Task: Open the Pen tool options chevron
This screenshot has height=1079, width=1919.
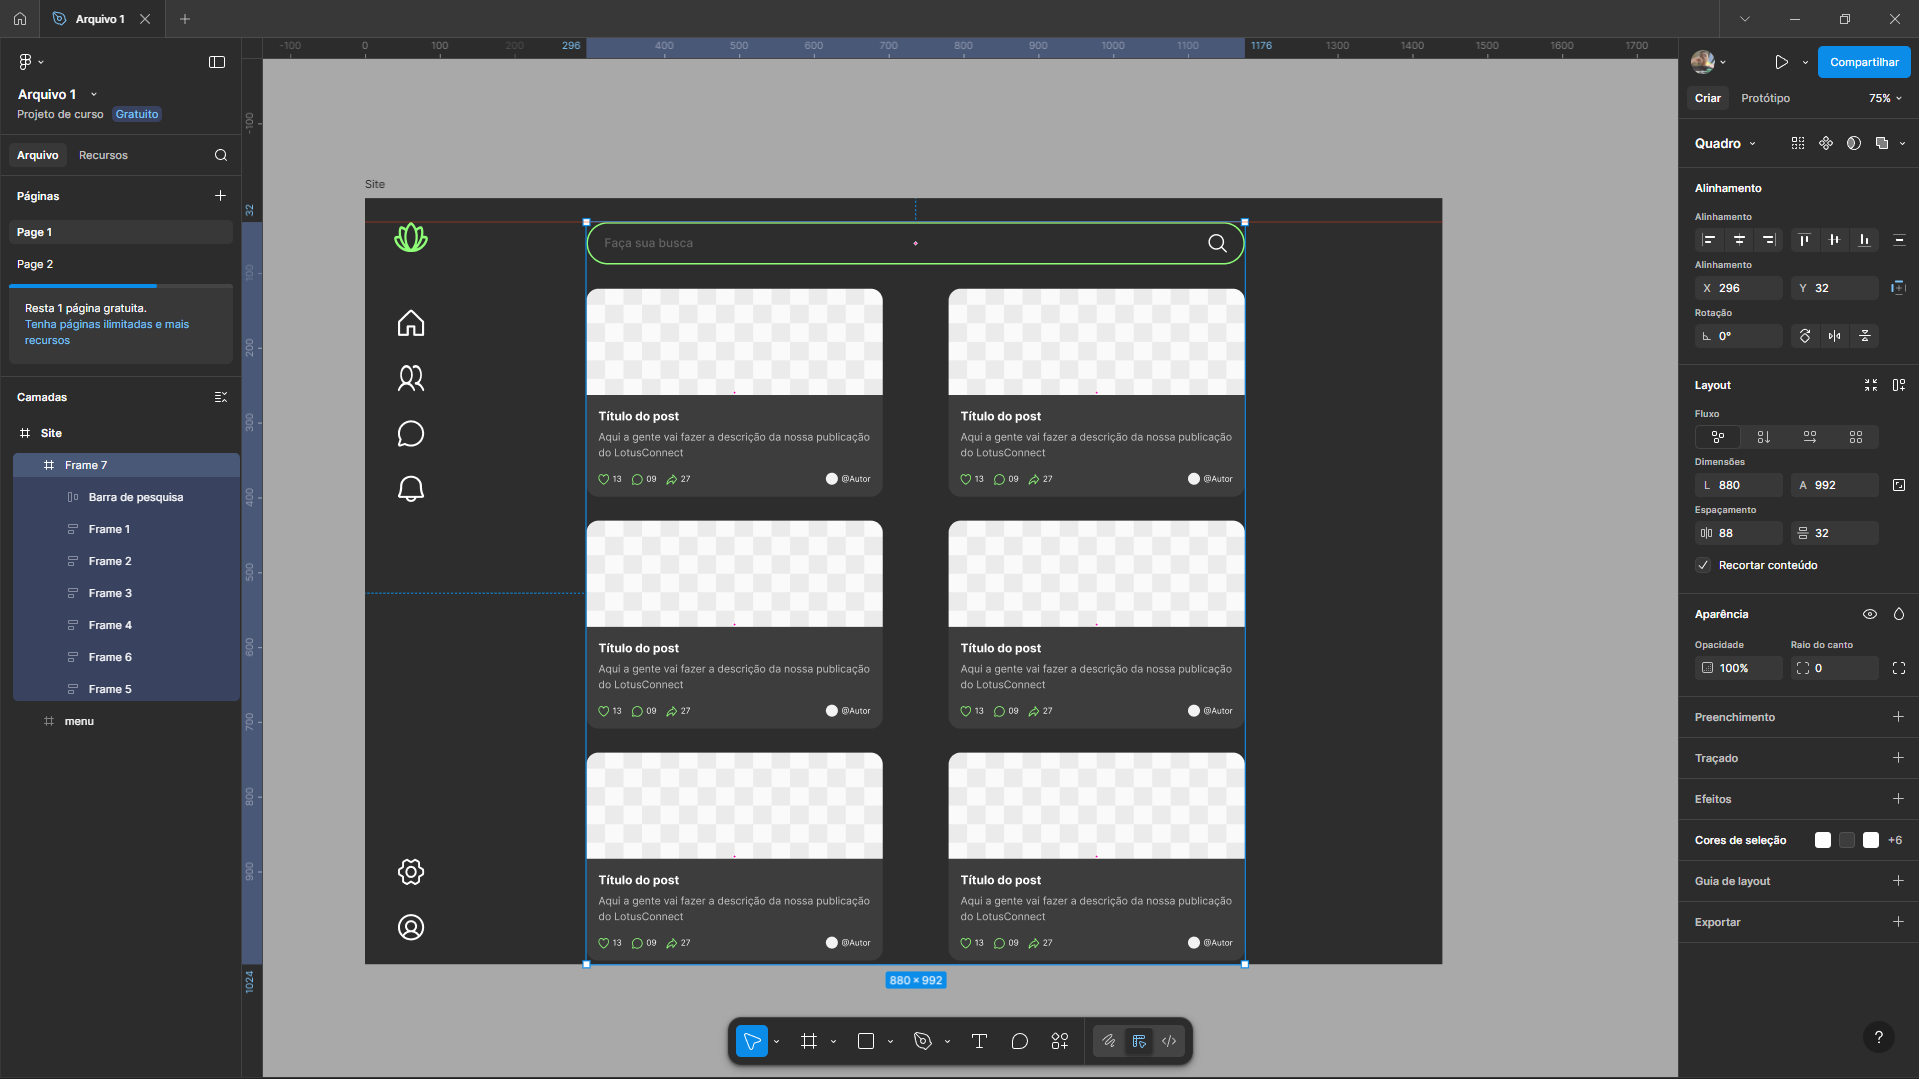Action: (947, 1041)
